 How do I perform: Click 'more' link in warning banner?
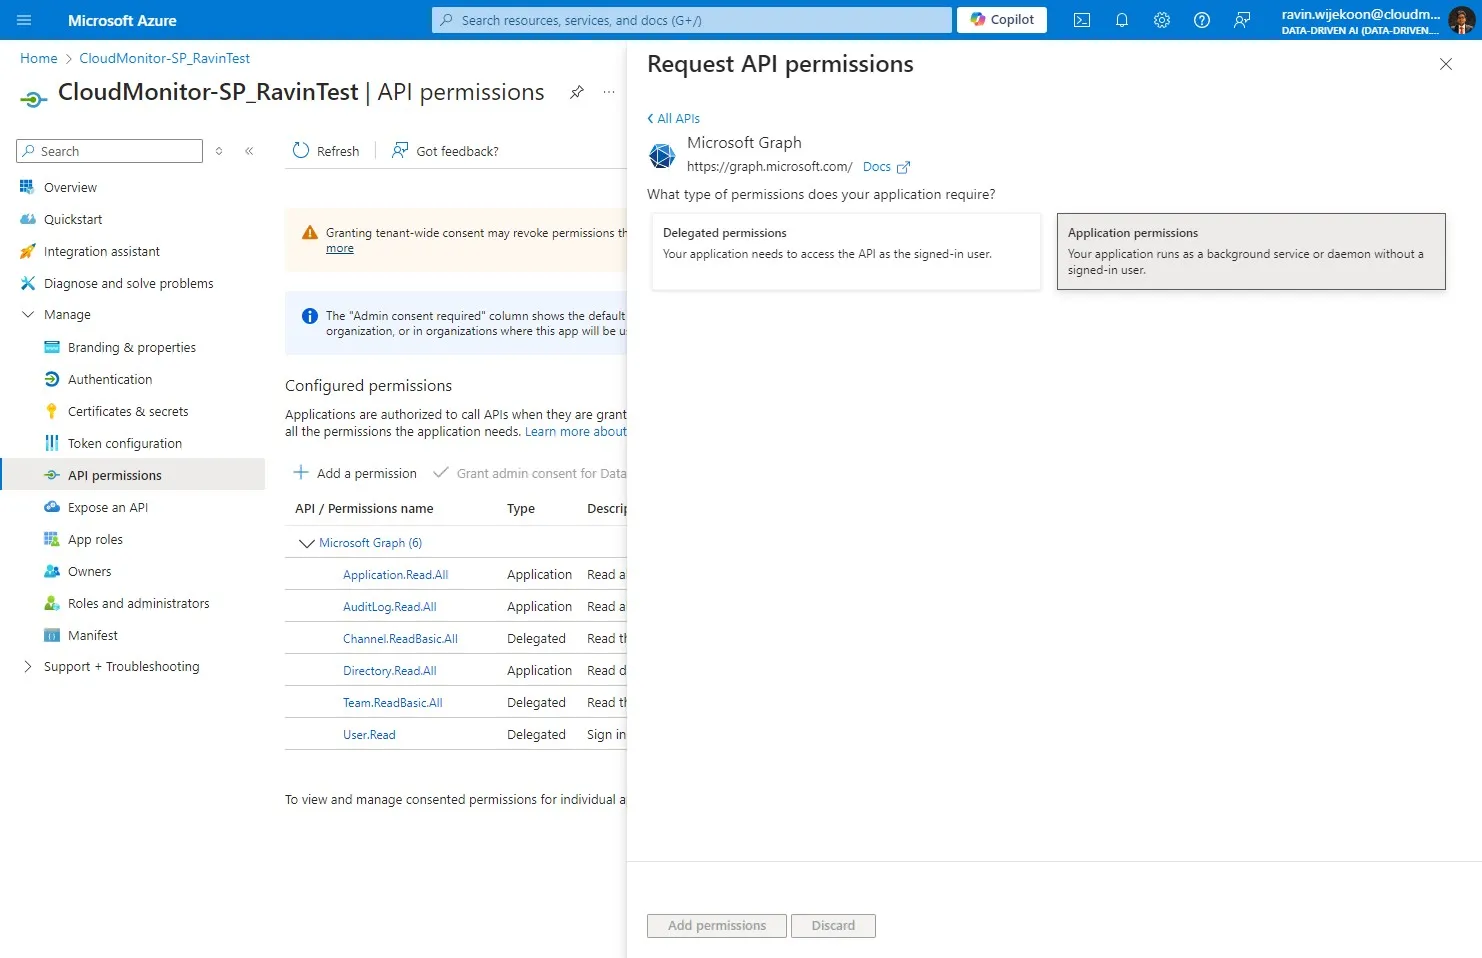coord(339,249)
